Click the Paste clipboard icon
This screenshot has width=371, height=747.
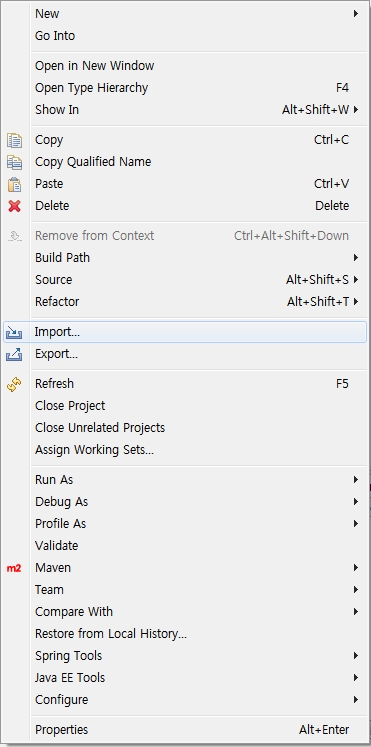(14, 184)
